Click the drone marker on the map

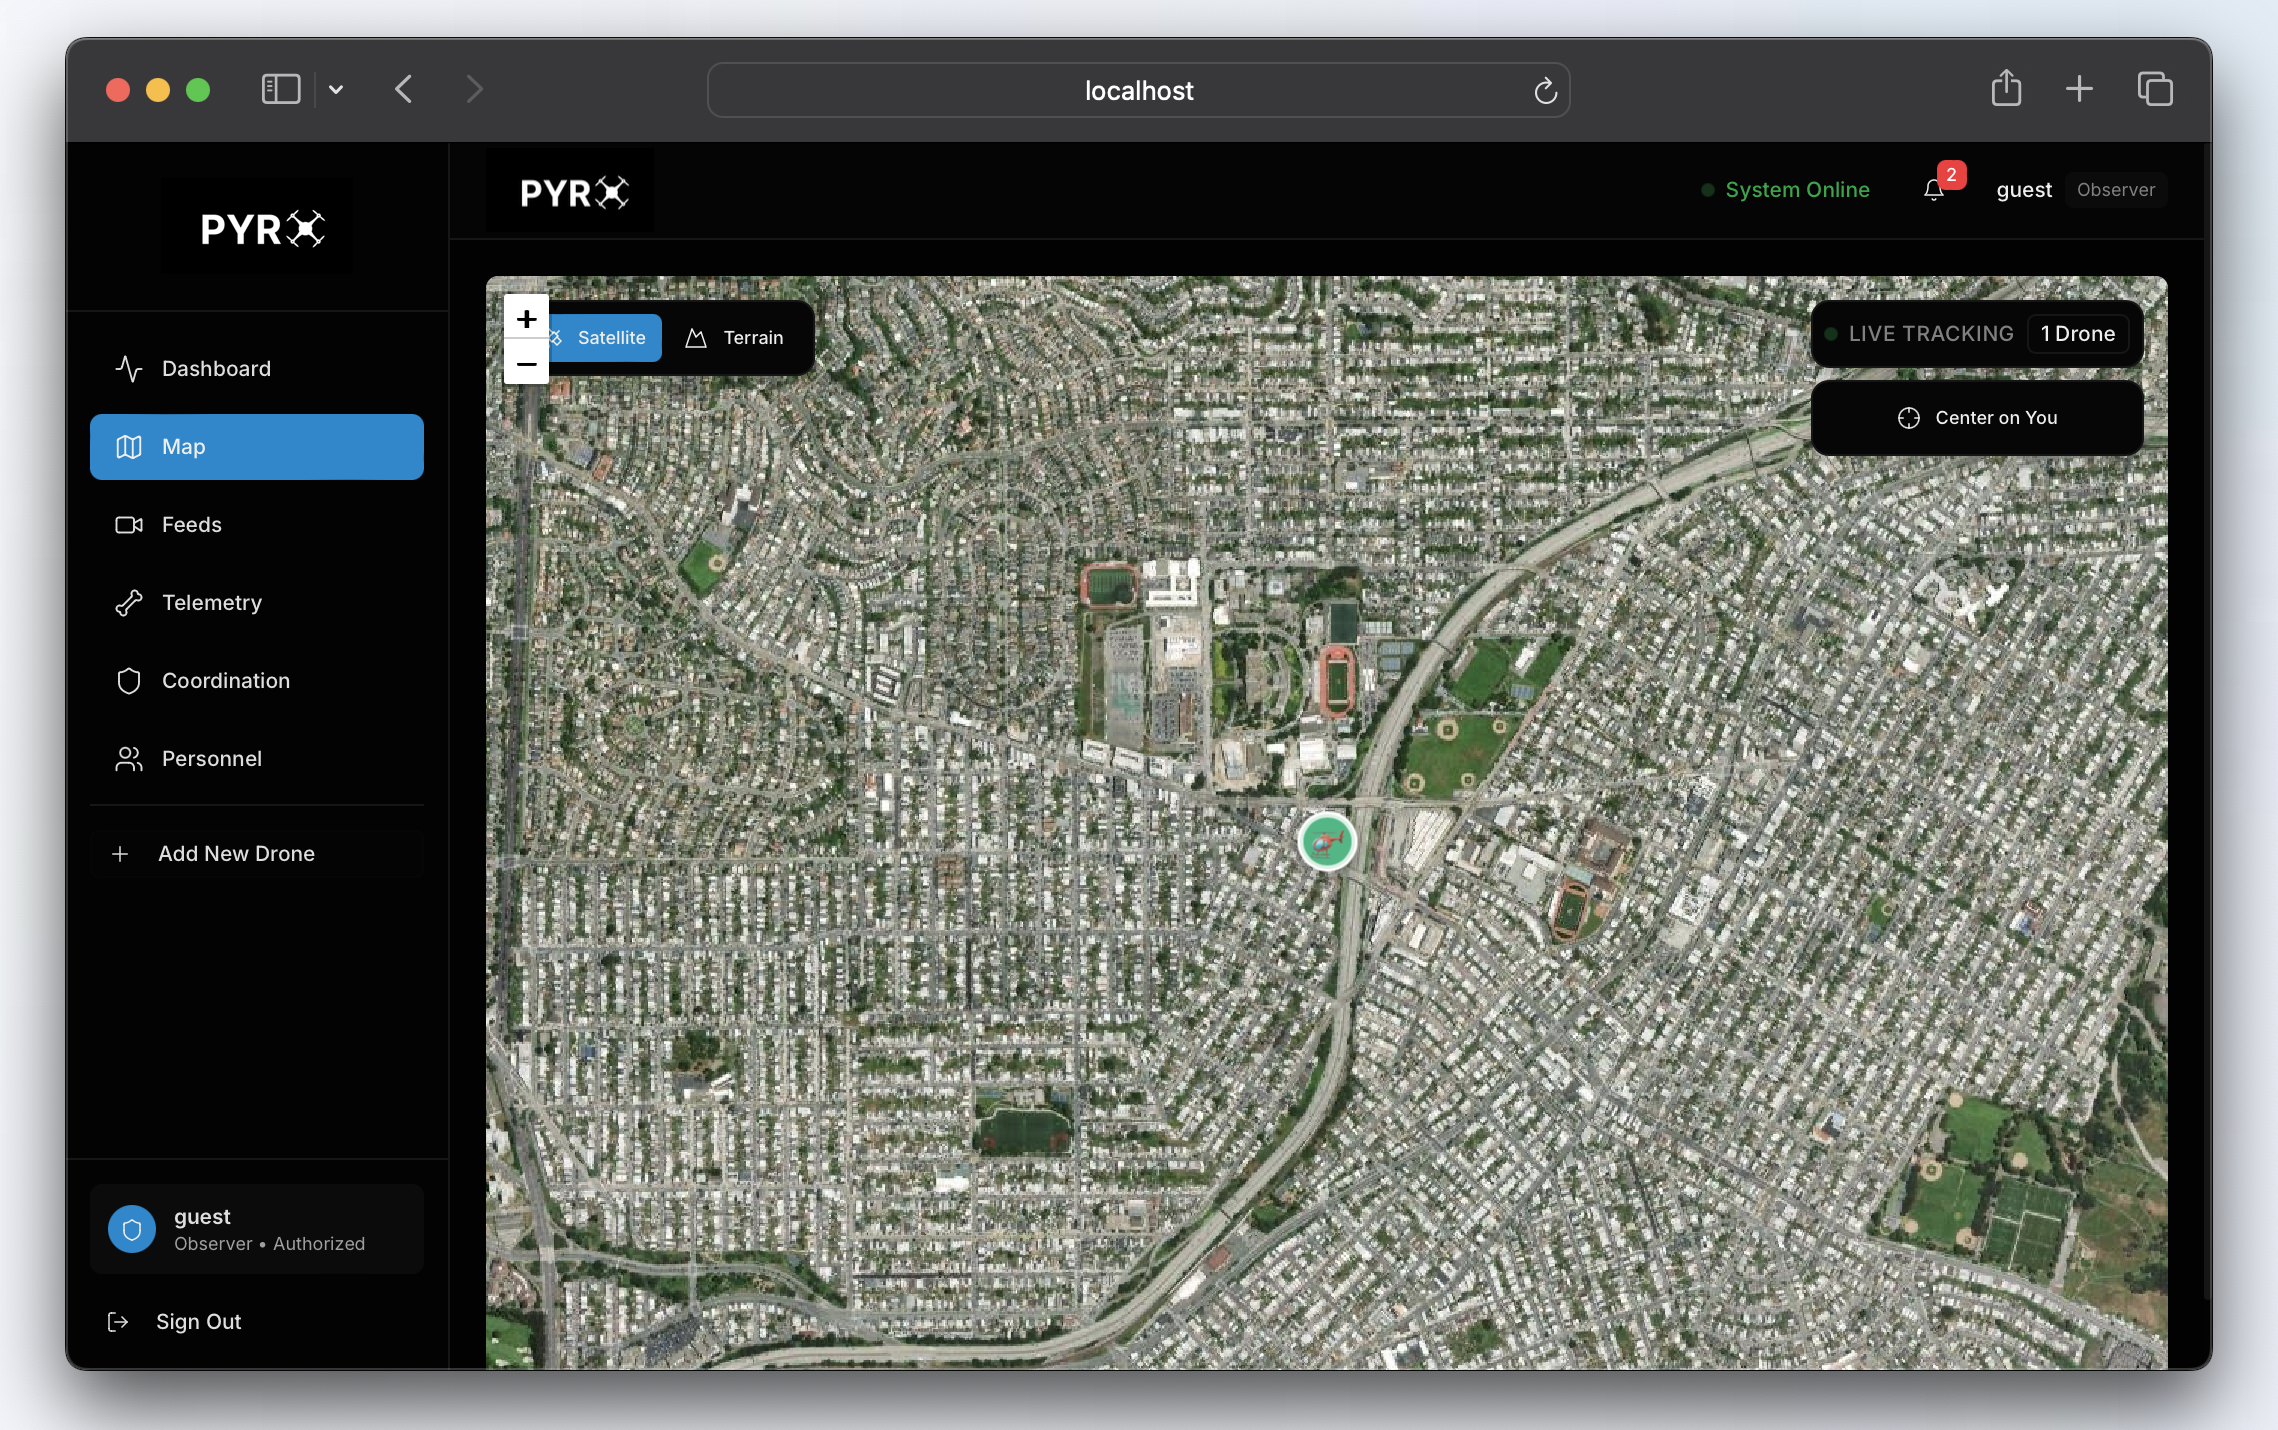[x=1326, y=842]
